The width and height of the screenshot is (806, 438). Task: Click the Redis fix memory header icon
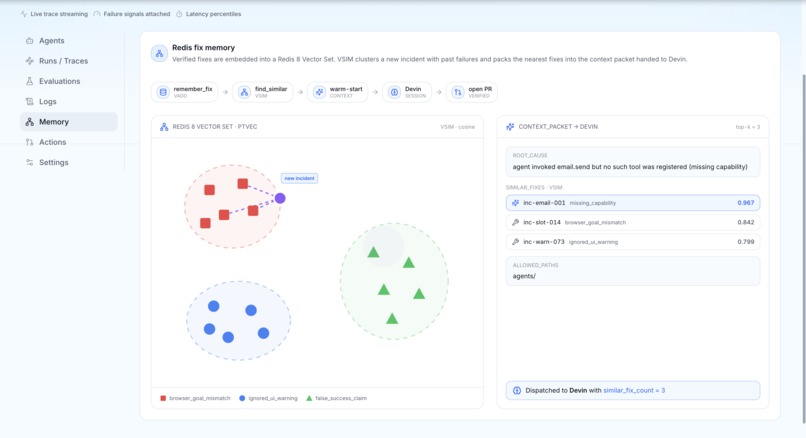[x=159, y=53]
